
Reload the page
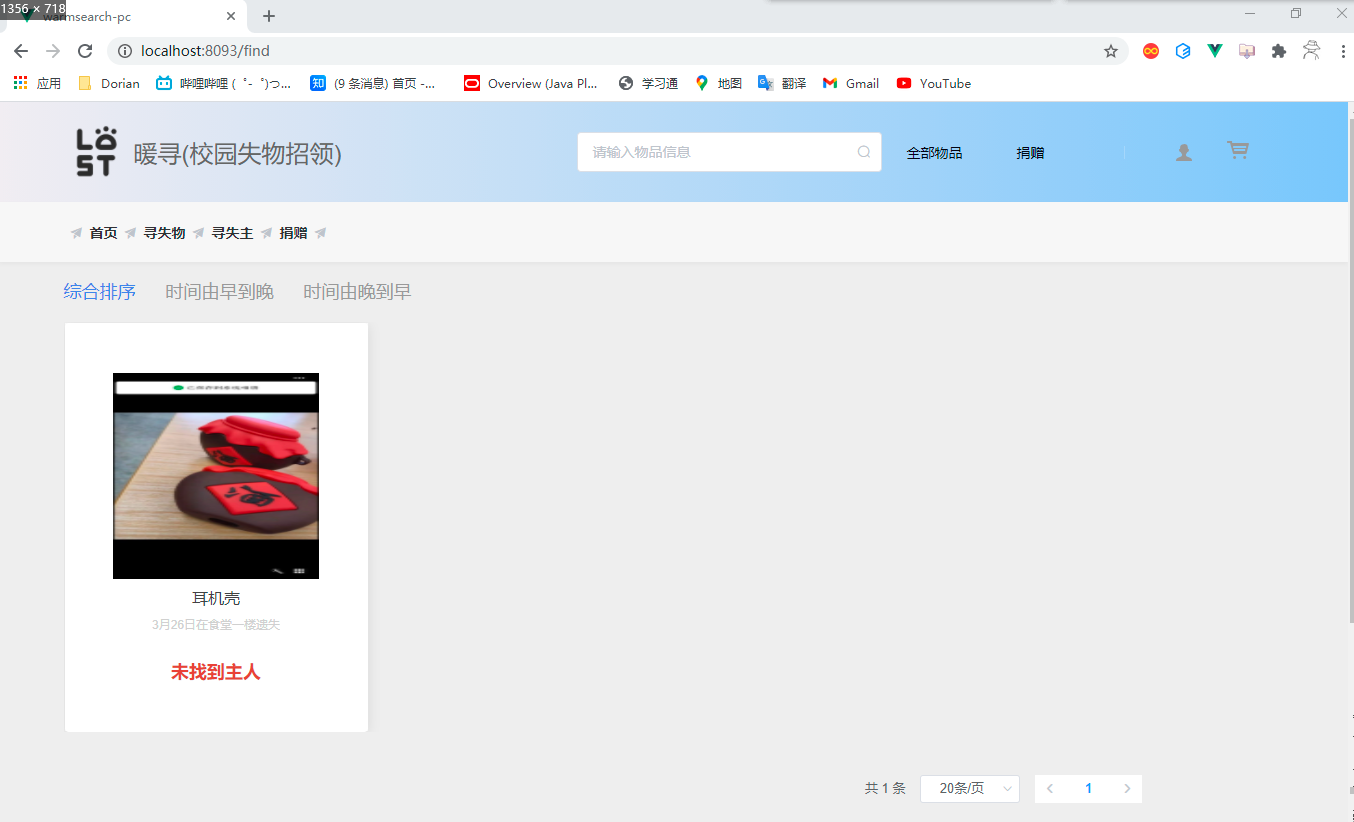pyautogui.click(x=85, y=51)
